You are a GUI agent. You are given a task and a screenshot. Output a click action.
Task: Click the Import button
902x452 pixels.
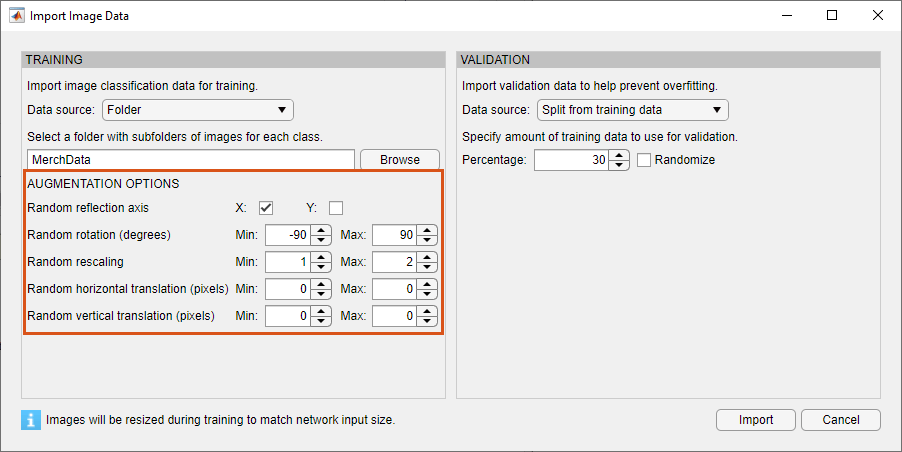click(x=756, y=420)
